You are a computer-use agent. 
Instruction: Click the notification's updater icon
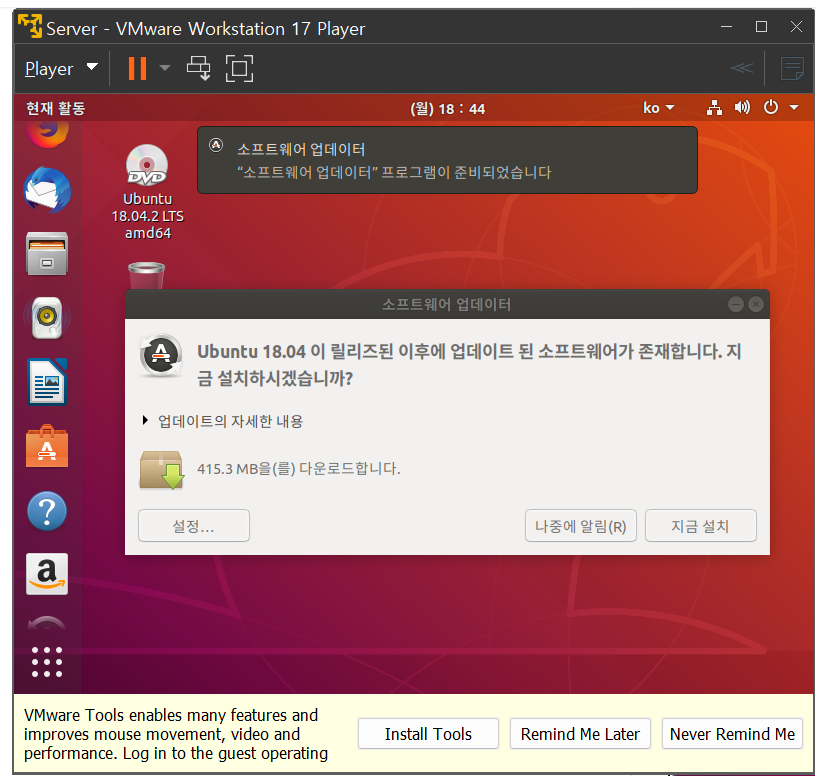click(216, 146)
